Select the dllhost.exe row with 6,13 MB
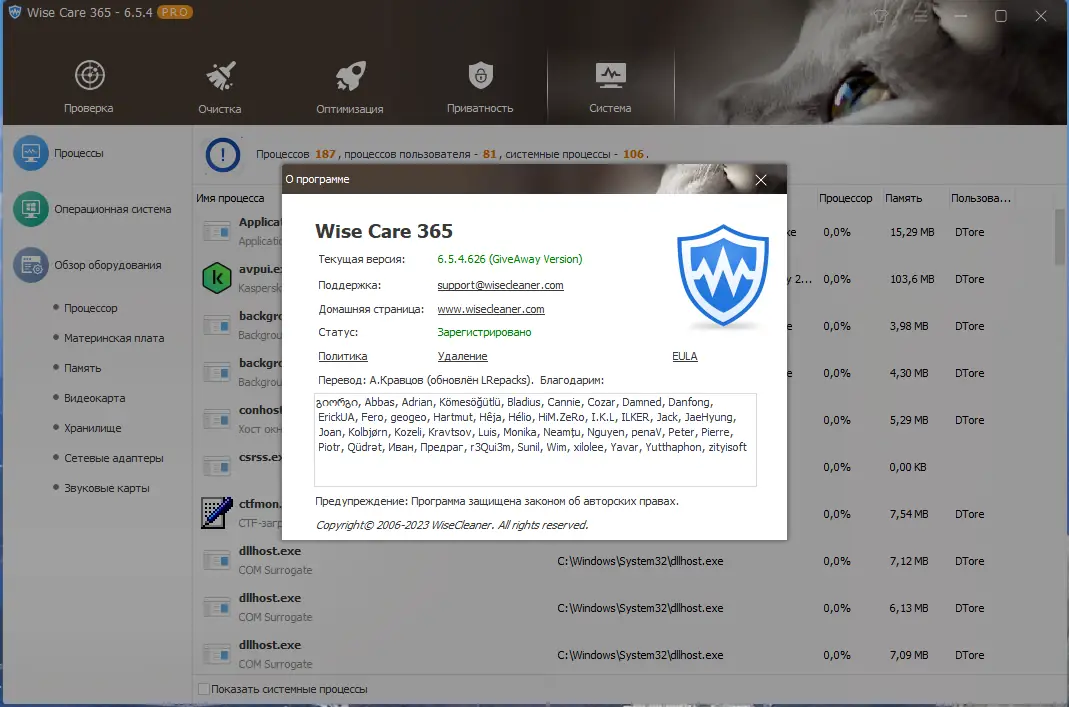Image resolution: width=1069 pixels, height=707 pixels. pos(624,608)
